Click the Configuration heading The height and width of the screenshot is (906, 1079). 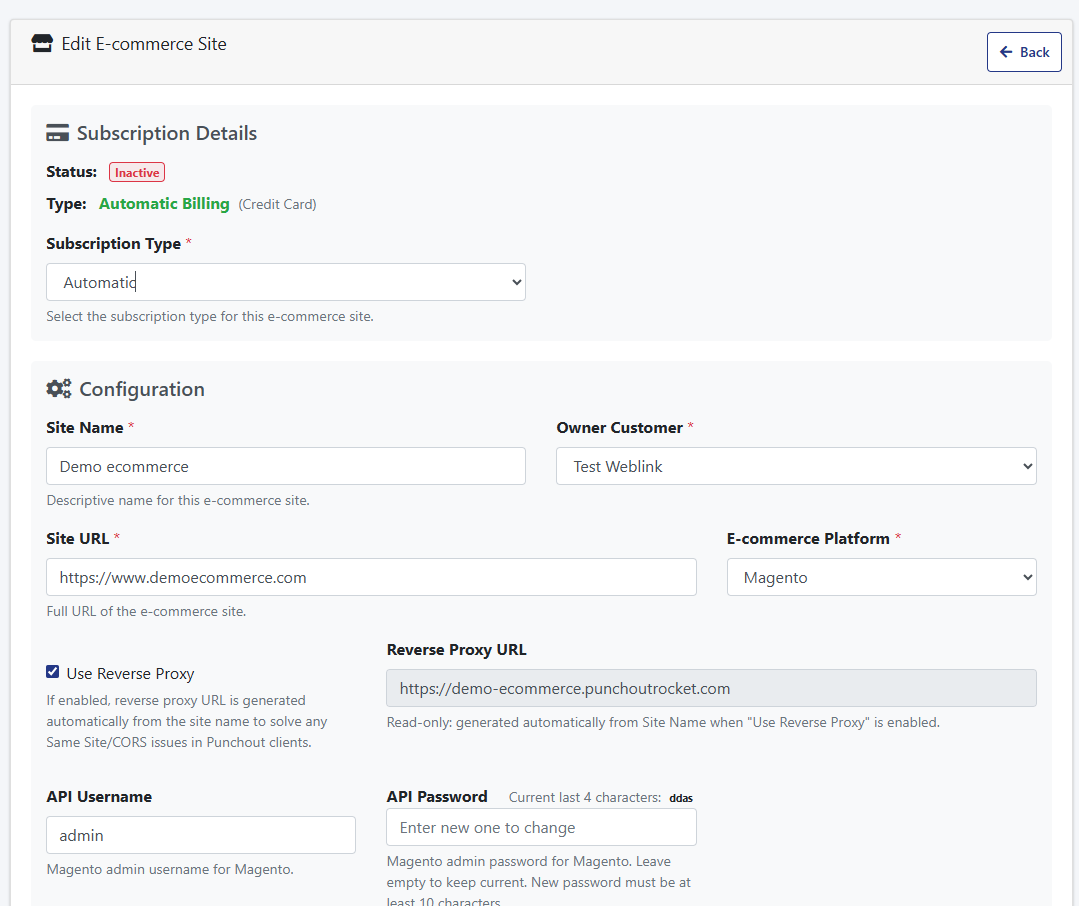142,389
